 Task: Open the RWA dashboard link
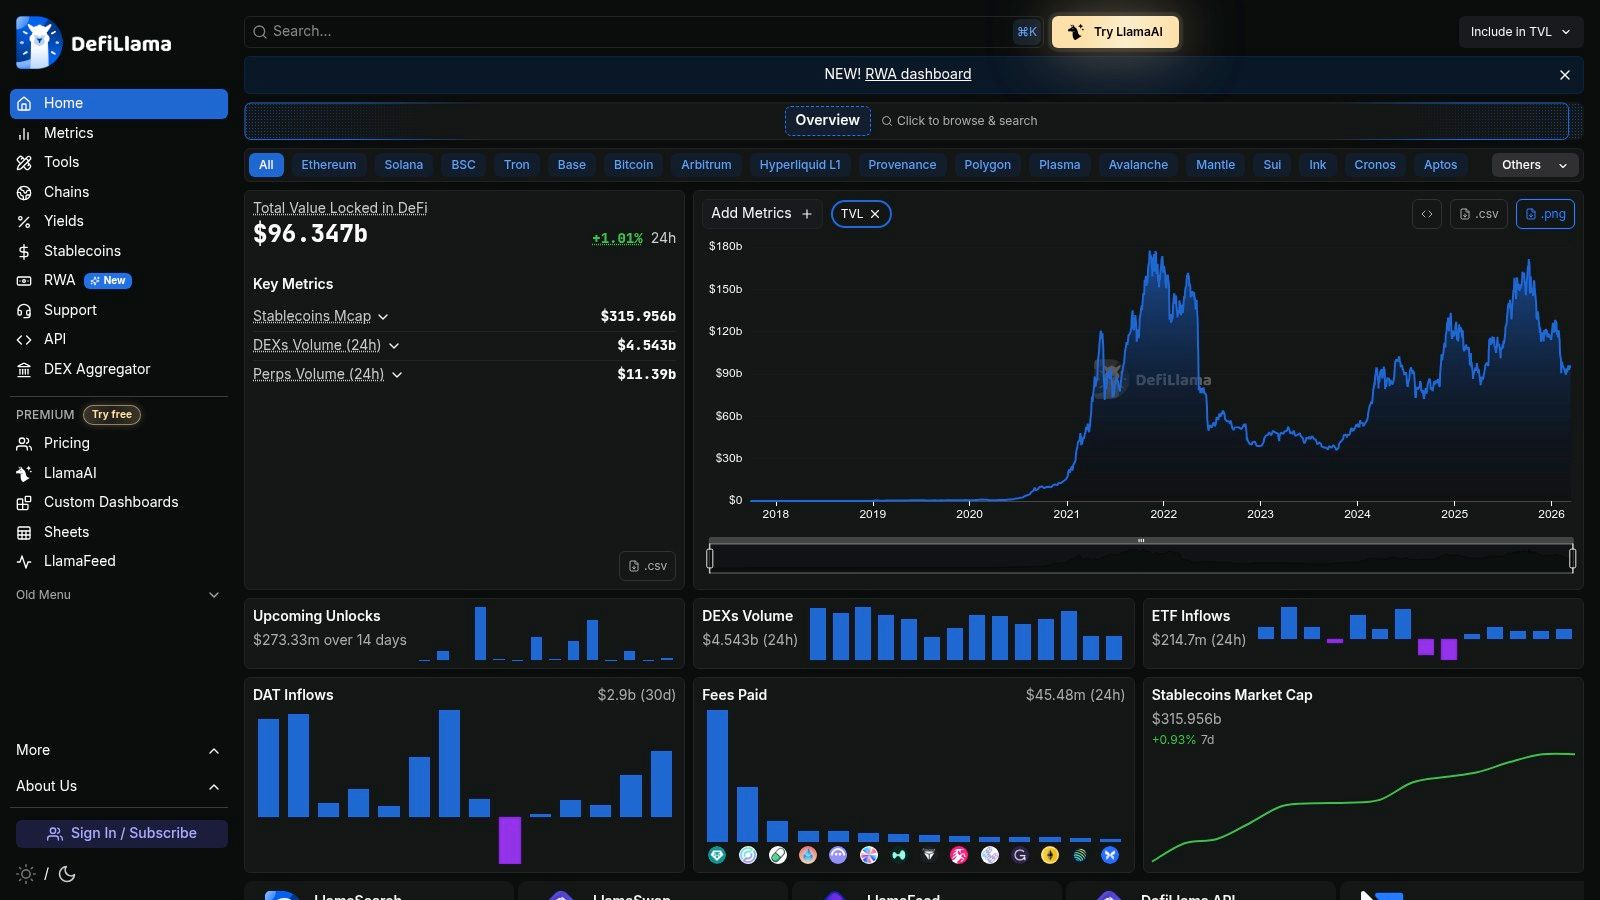(x=918, y=74)
